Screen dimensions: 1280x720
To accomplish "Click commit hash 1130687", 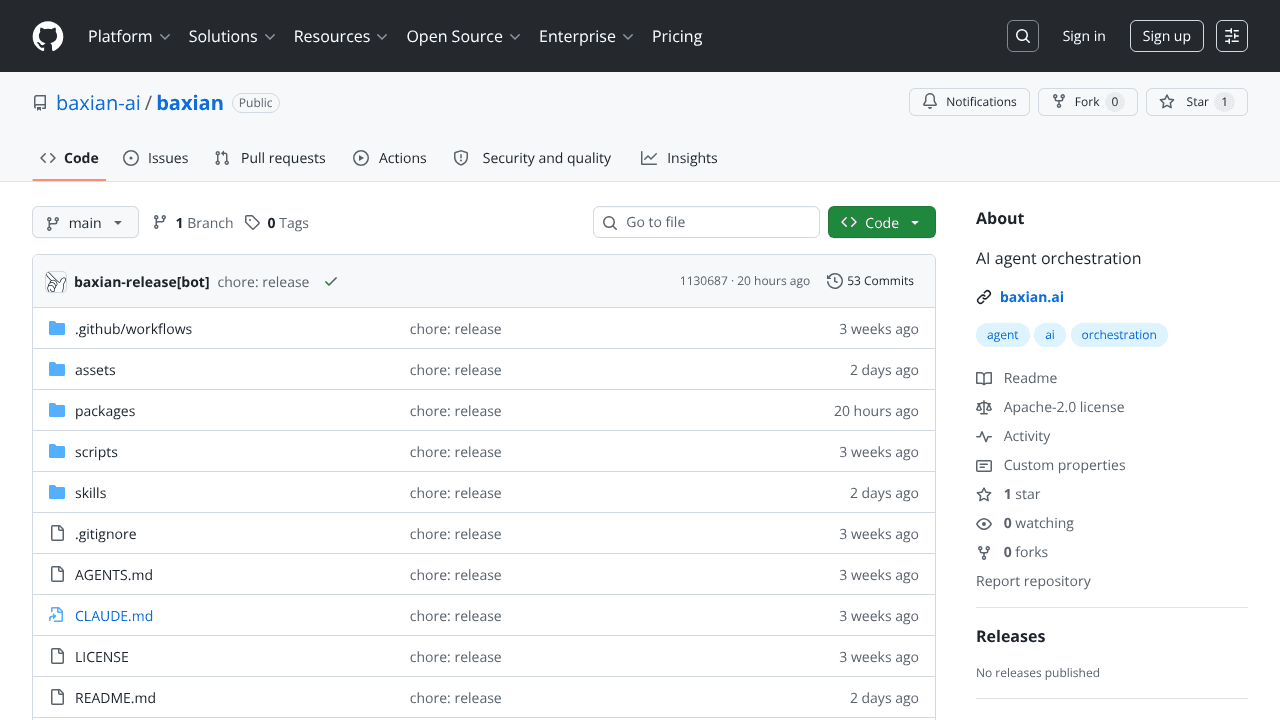I will click(x=704, y=281).
